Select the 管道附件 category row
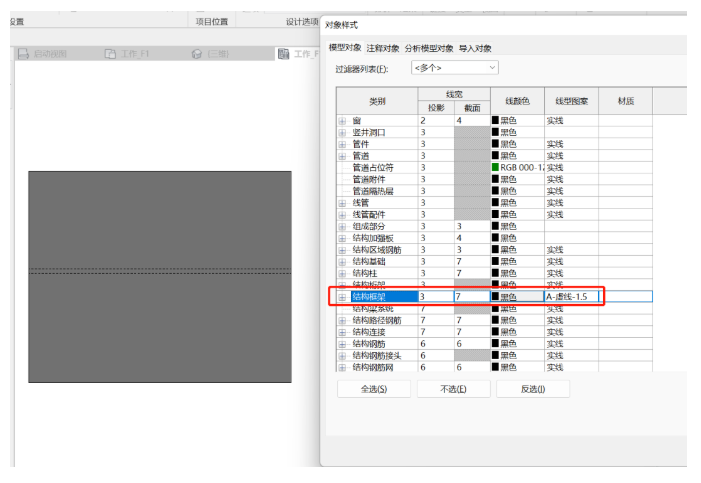 [369, 179]
